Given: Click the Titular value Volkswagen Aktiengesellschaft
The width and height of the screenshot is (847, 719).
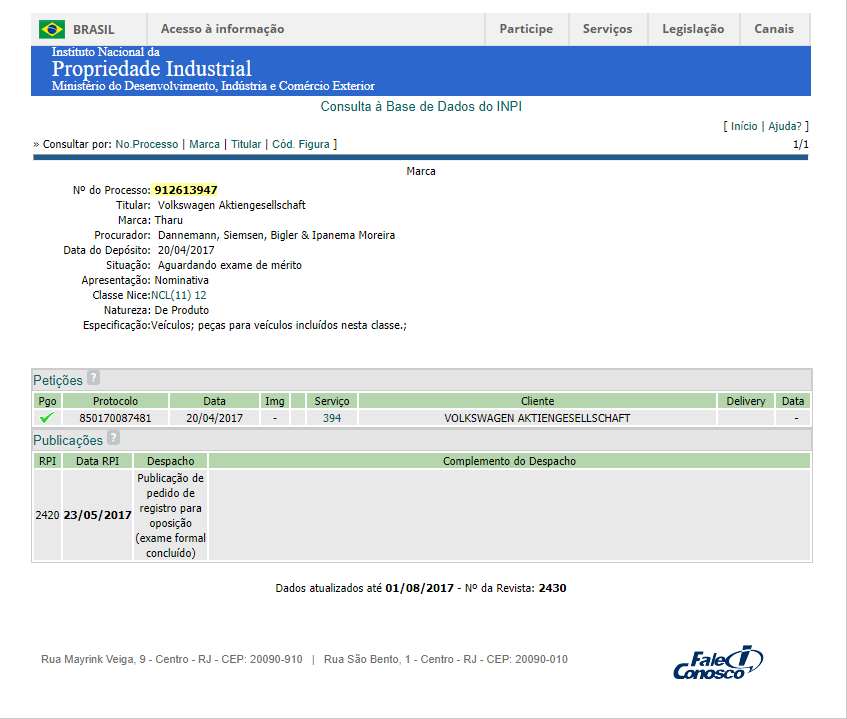Looking at the screenshot, I should point(232,205).
